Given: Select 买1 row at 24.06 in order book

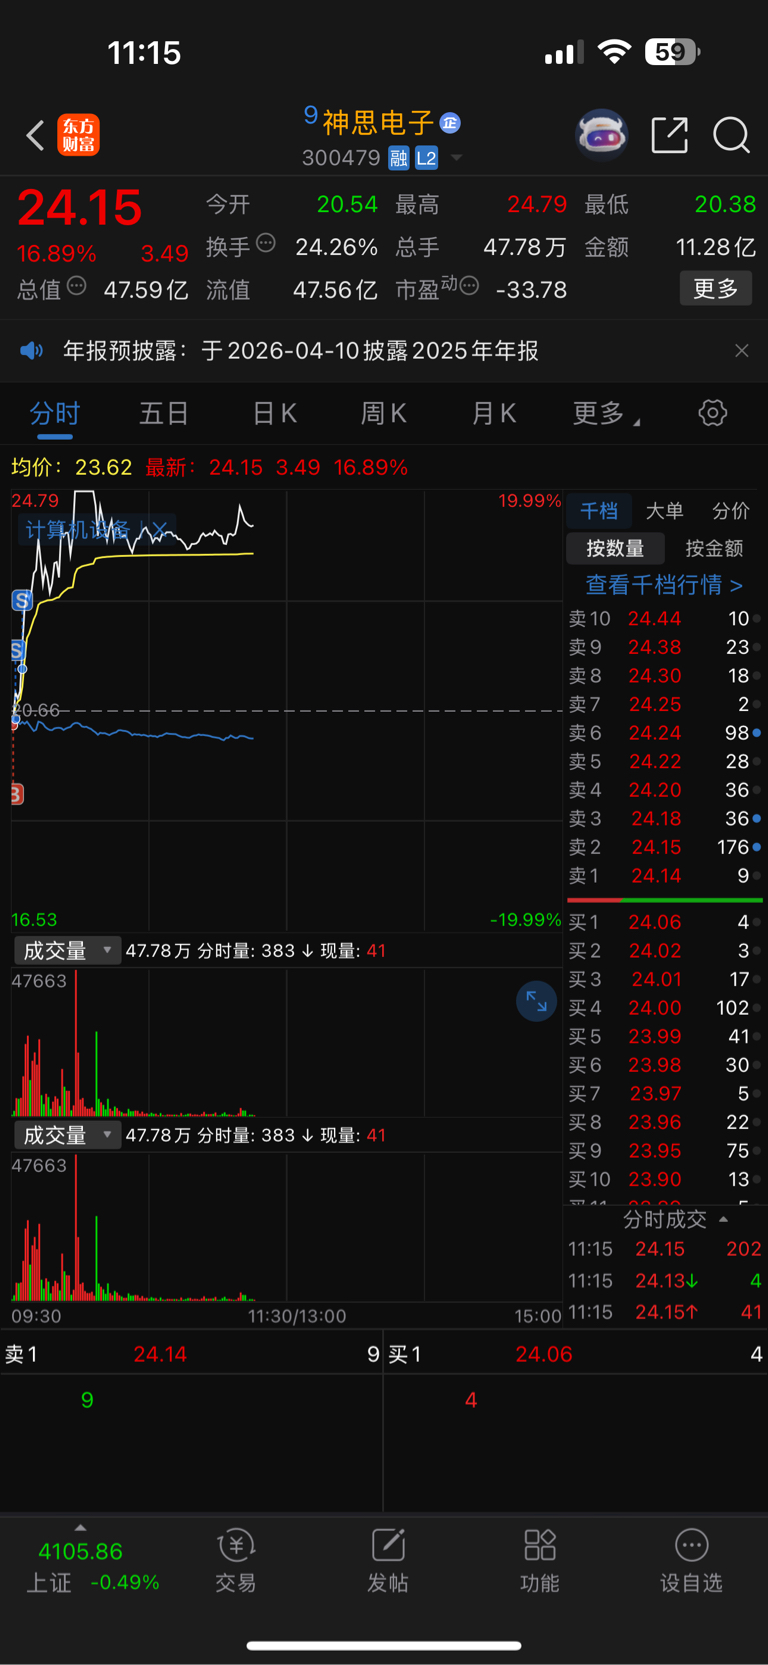Looking at the screenshot, I should 665,922.
